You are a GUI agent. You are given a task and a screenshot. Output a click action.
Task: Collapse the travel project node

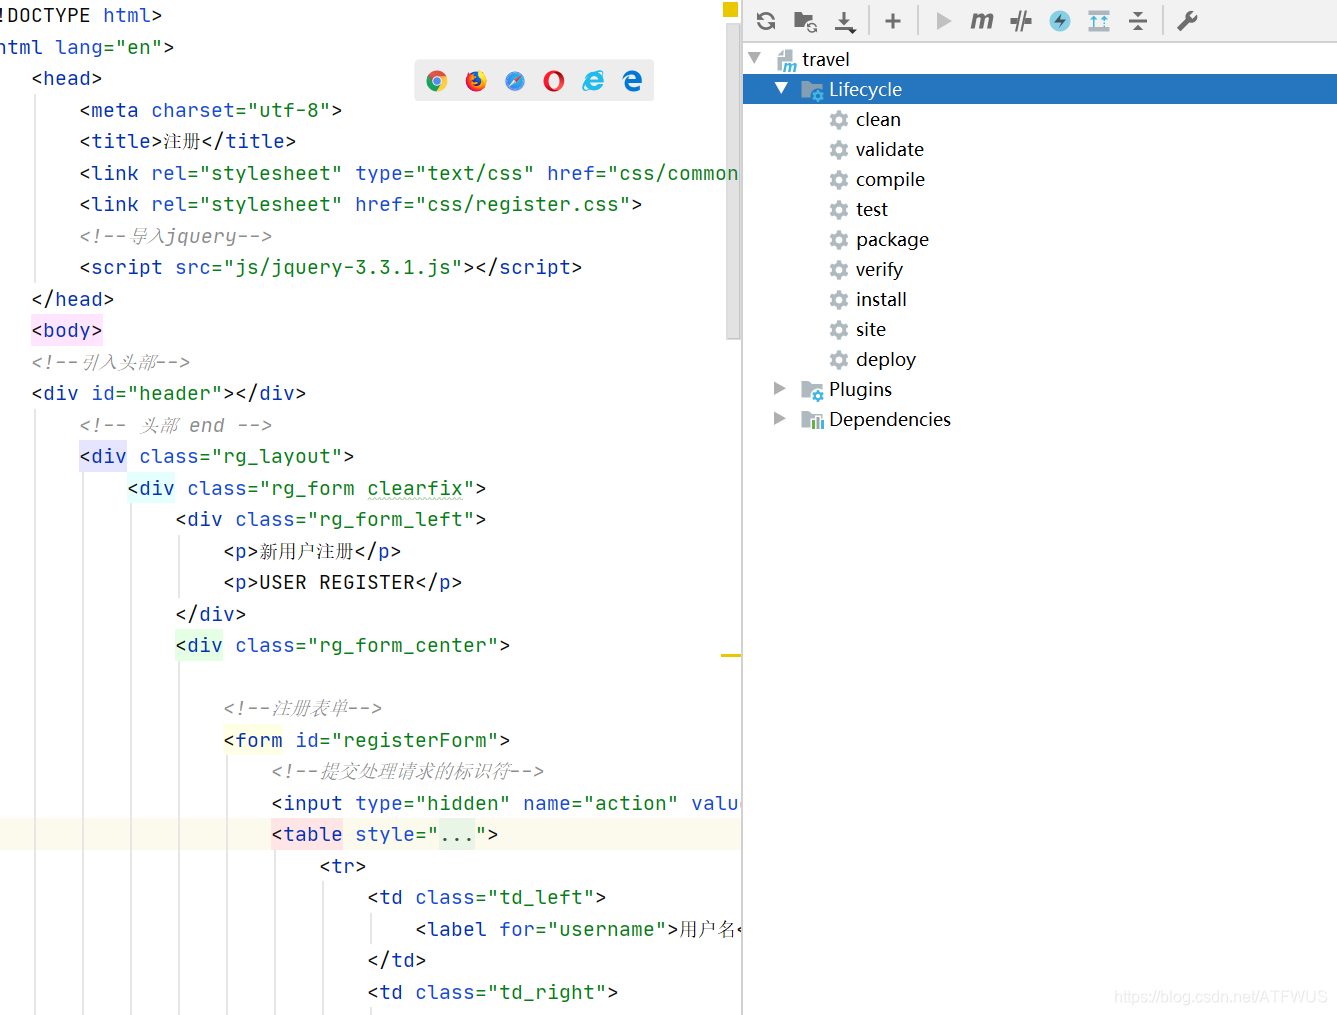coord(755,58)
